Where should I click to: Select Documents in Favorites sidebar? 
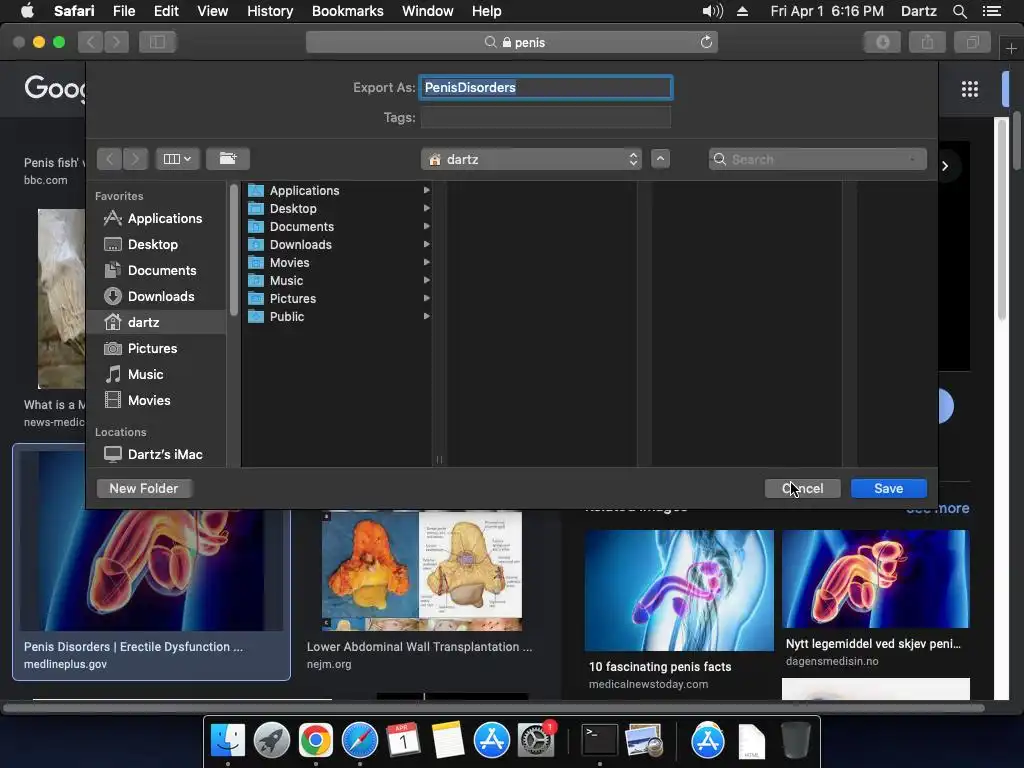click(157, 270)
